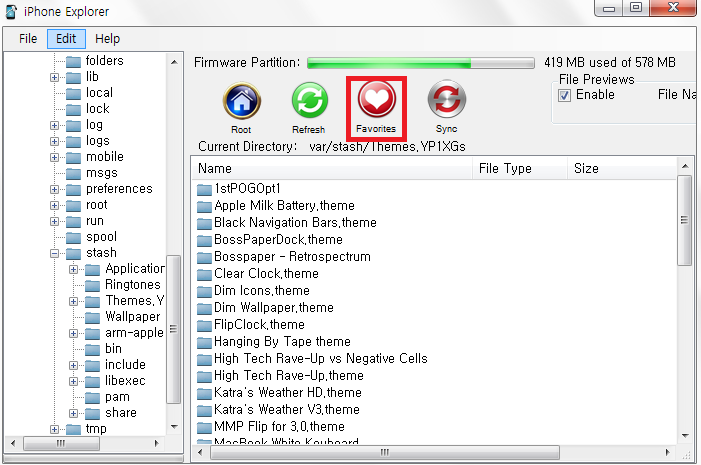
Task: Click file list scroll down arrow
Action: tap(684, 436)
